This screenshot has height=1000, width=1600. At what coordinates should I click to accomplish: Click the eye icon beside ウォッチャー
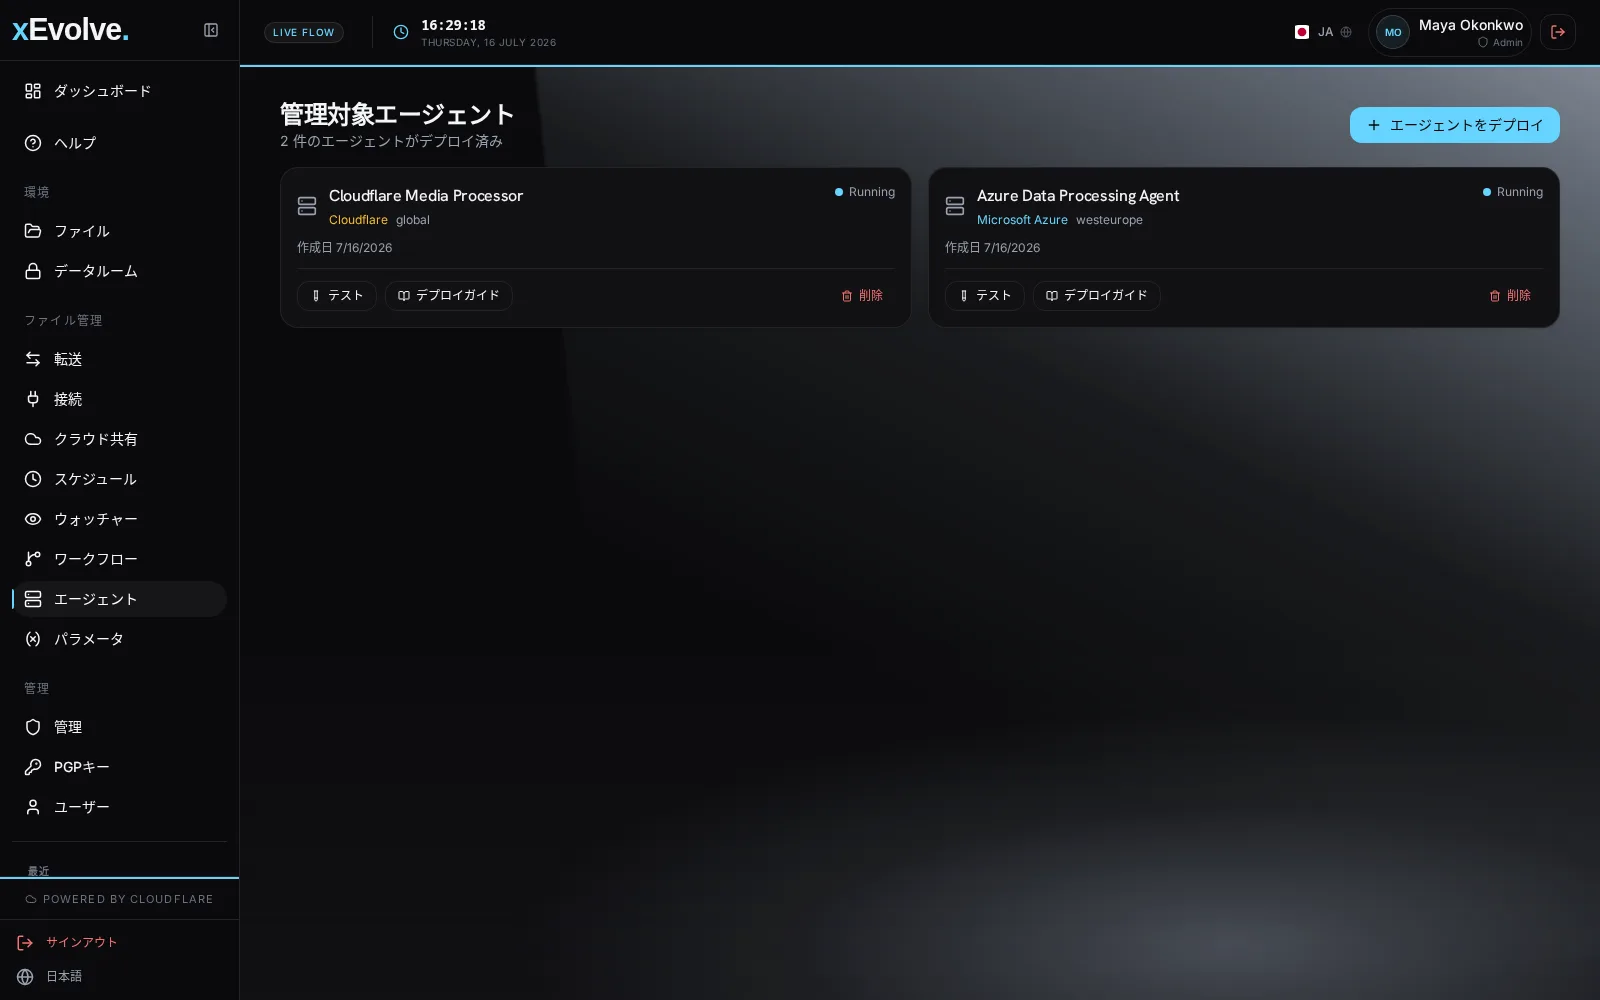click(x=33, y=519)
